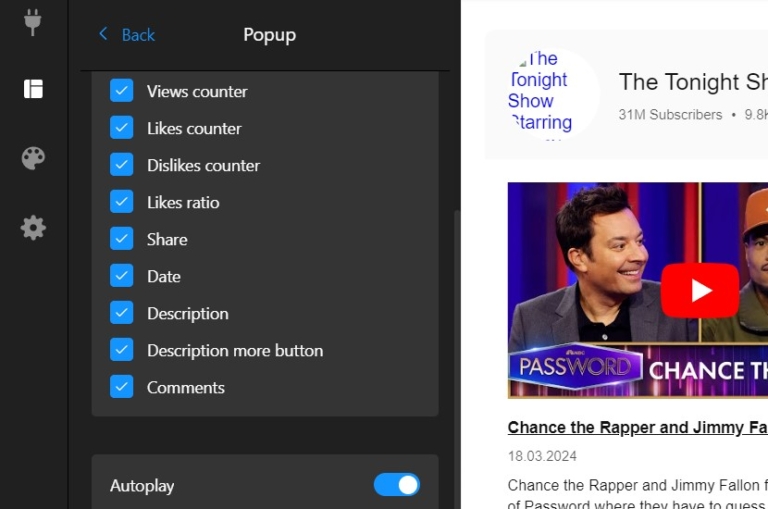The width and height of the screenshot is (768, 509).
Task: Open the gear settings sidebar icon
Action: click(x=33, y=228)
